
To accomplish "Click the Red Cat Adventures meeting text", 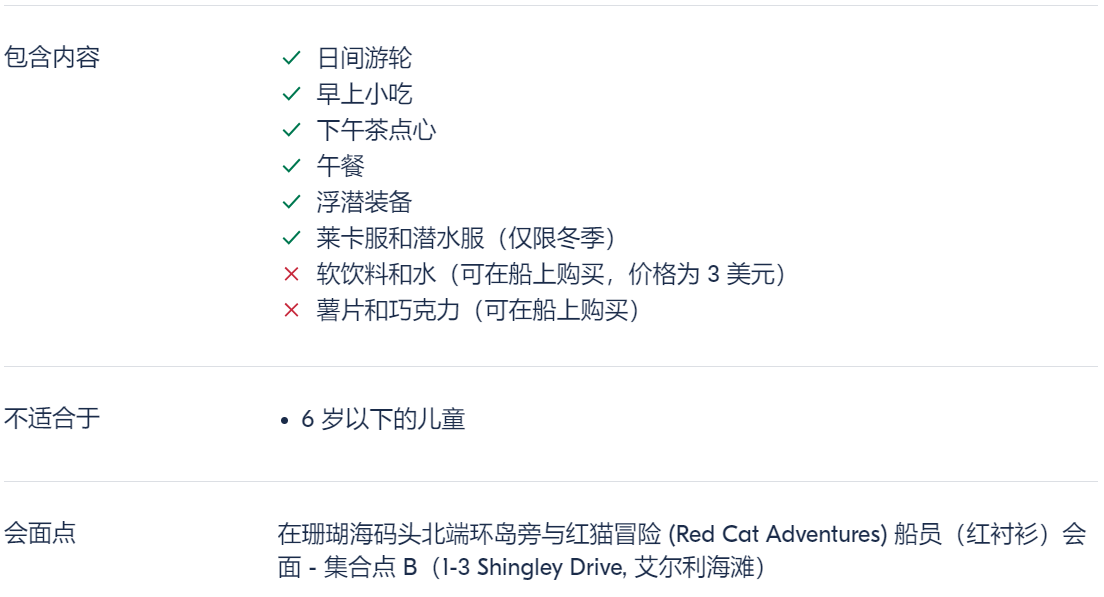I will tap(777, 534).
